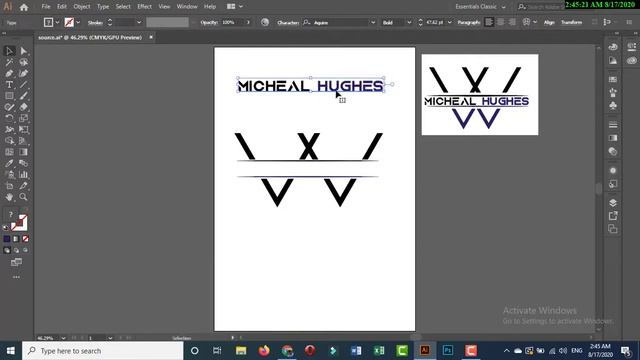Image resolution: width=640 pixels, height=360 pixels.
Task: Select the Rectangle tool
Action: coord(9,96)
